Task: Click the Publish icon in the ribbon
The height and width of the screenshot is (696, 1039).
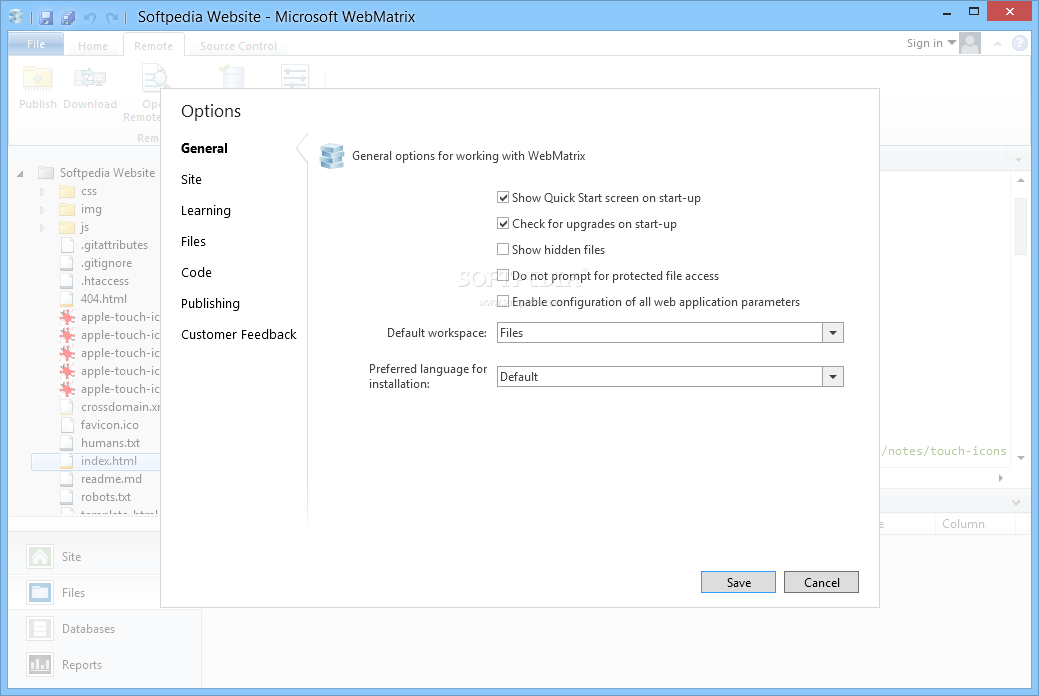Action: pos(37,79)
